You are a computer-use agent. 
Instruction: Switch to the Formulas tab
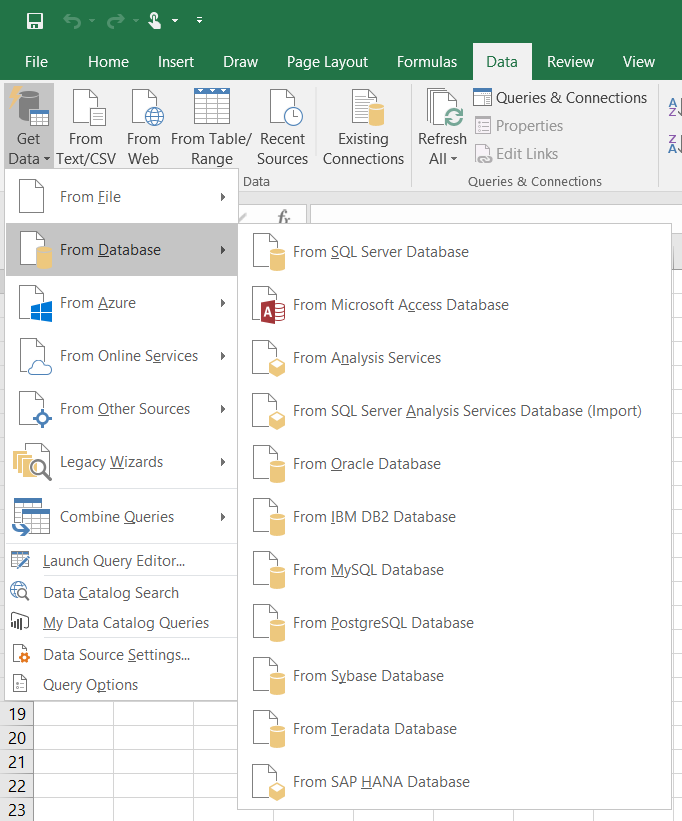pos(427,62)
